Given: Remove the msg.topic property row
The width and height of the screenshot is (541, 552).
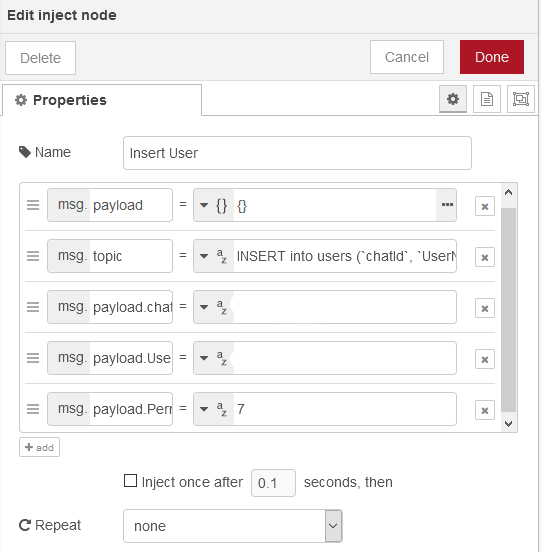Looking at the screenshot, I should click(485, 257).
